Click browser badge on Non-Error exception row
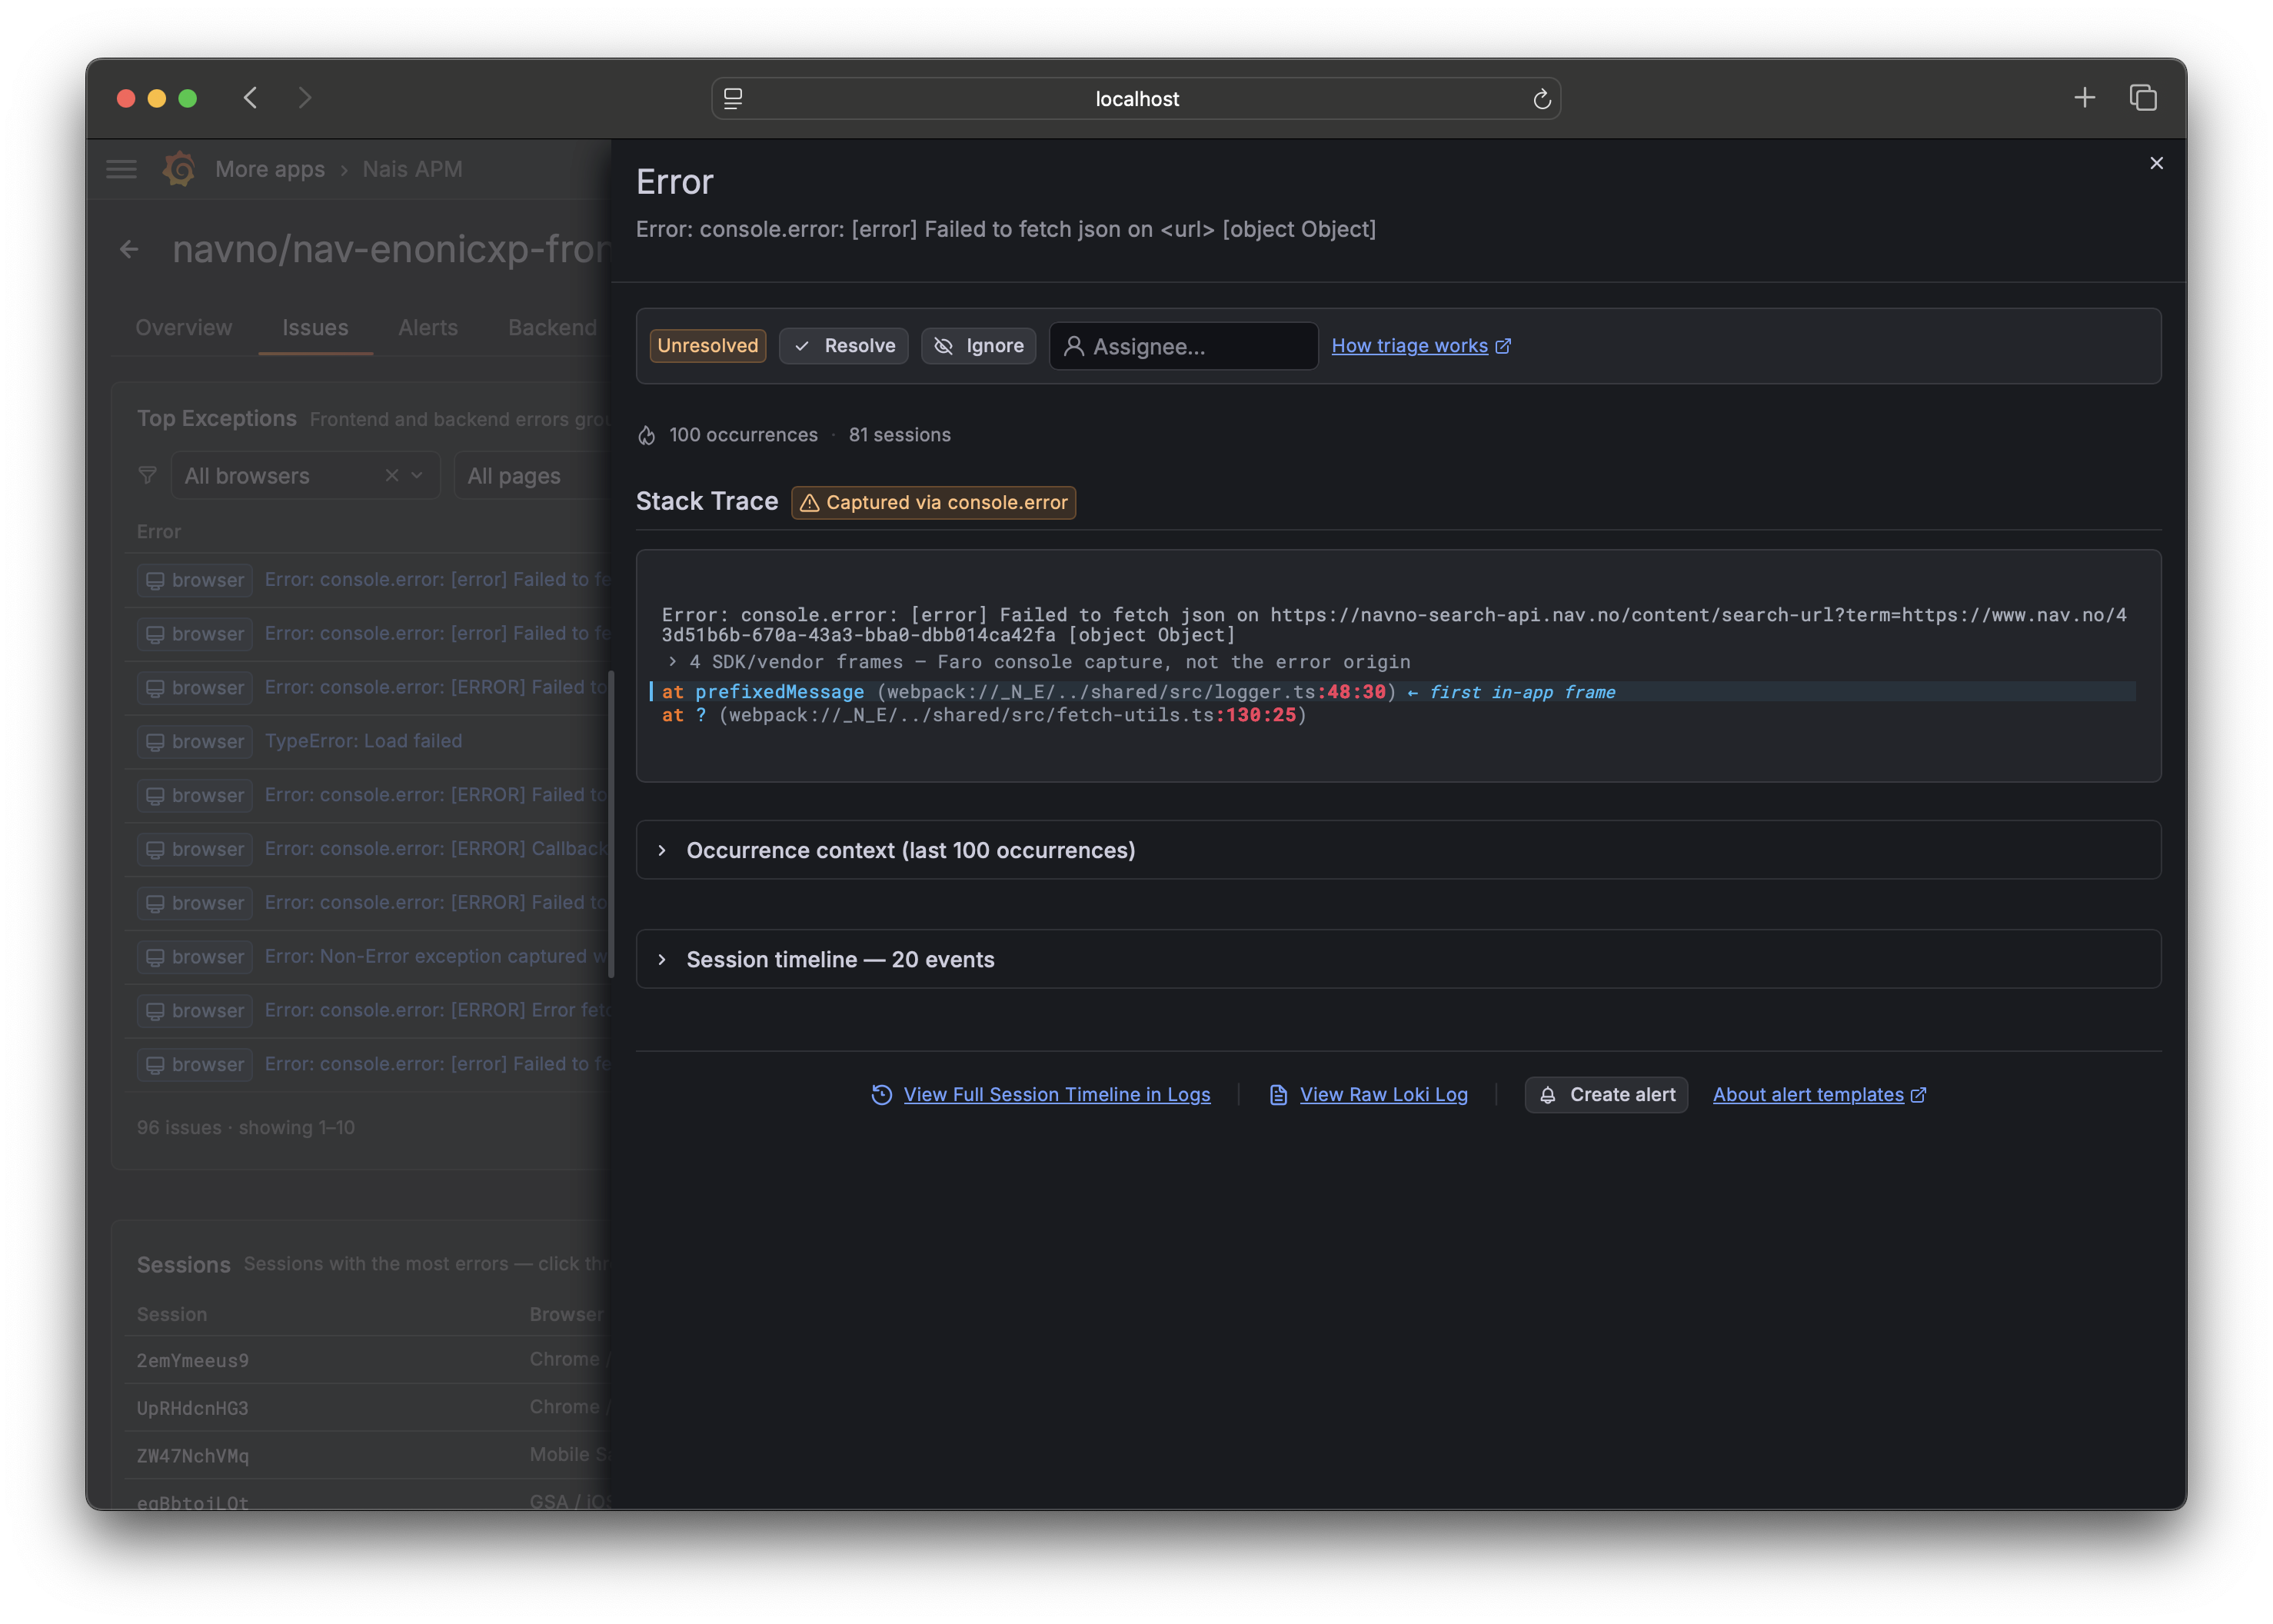 tap(195, 956)
